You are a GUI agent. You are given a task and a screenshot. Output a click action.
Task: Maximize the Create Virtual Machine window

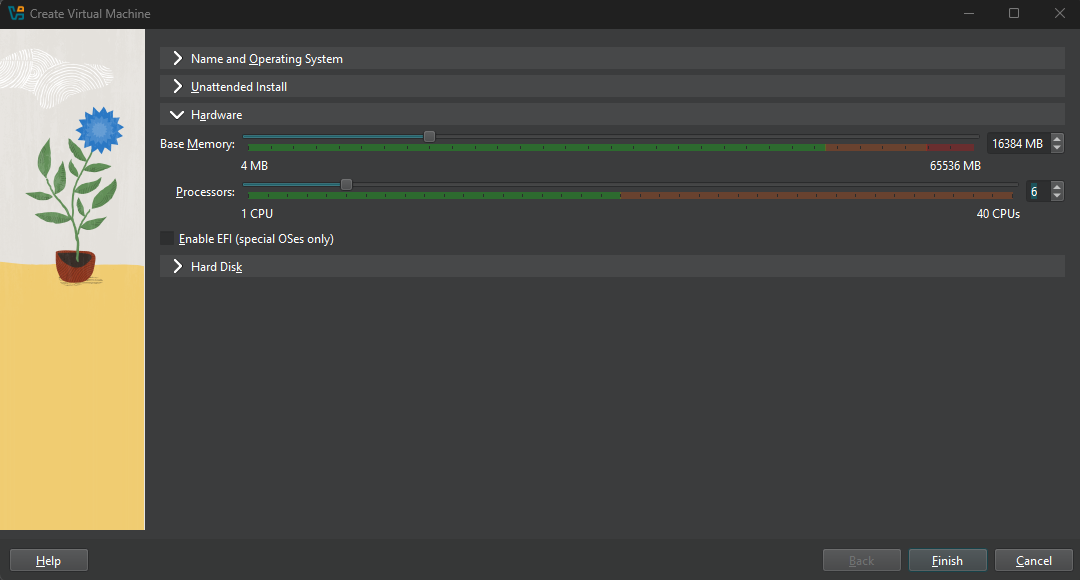[x=1014, y=14]
